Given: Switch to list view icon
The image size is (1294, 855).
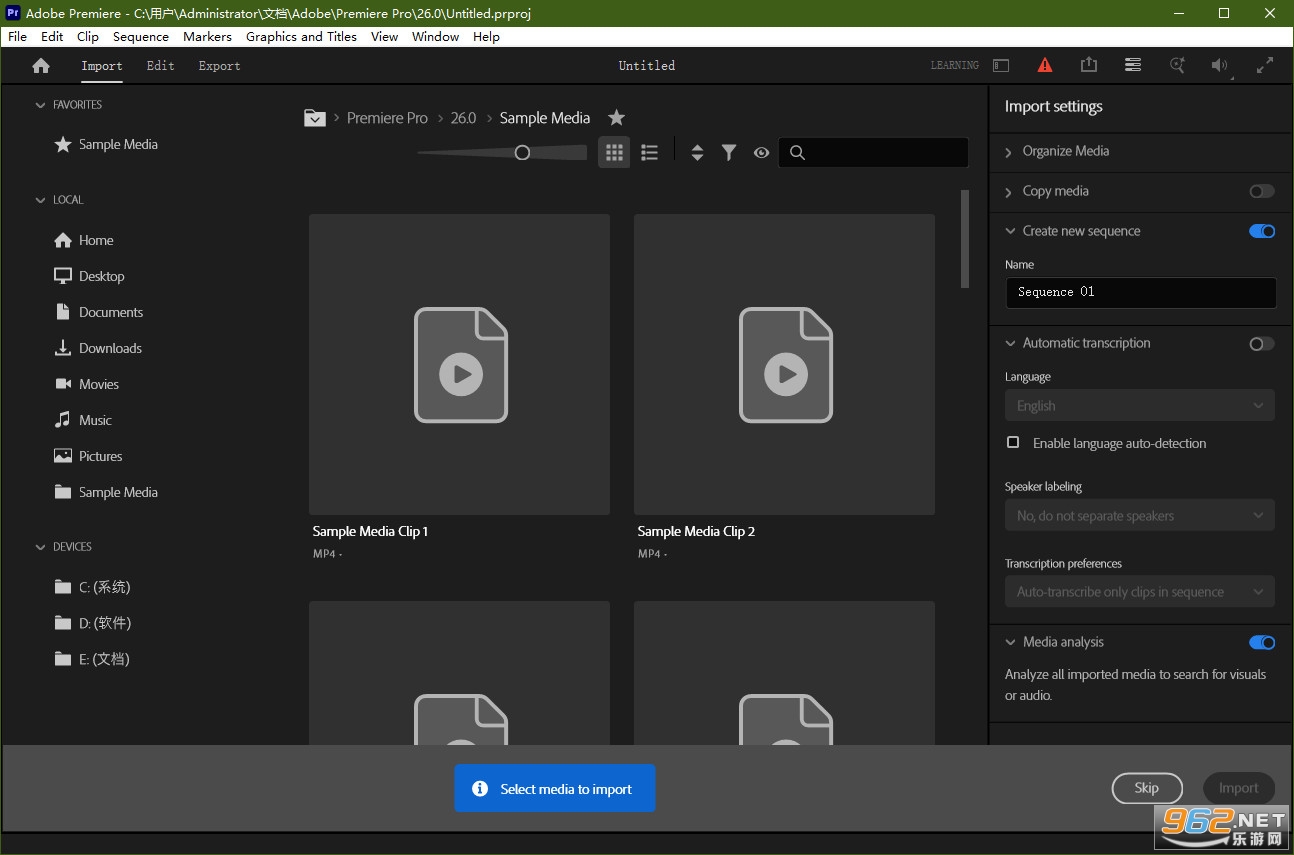Looking at the screenshot, I should tap(650, 152).
